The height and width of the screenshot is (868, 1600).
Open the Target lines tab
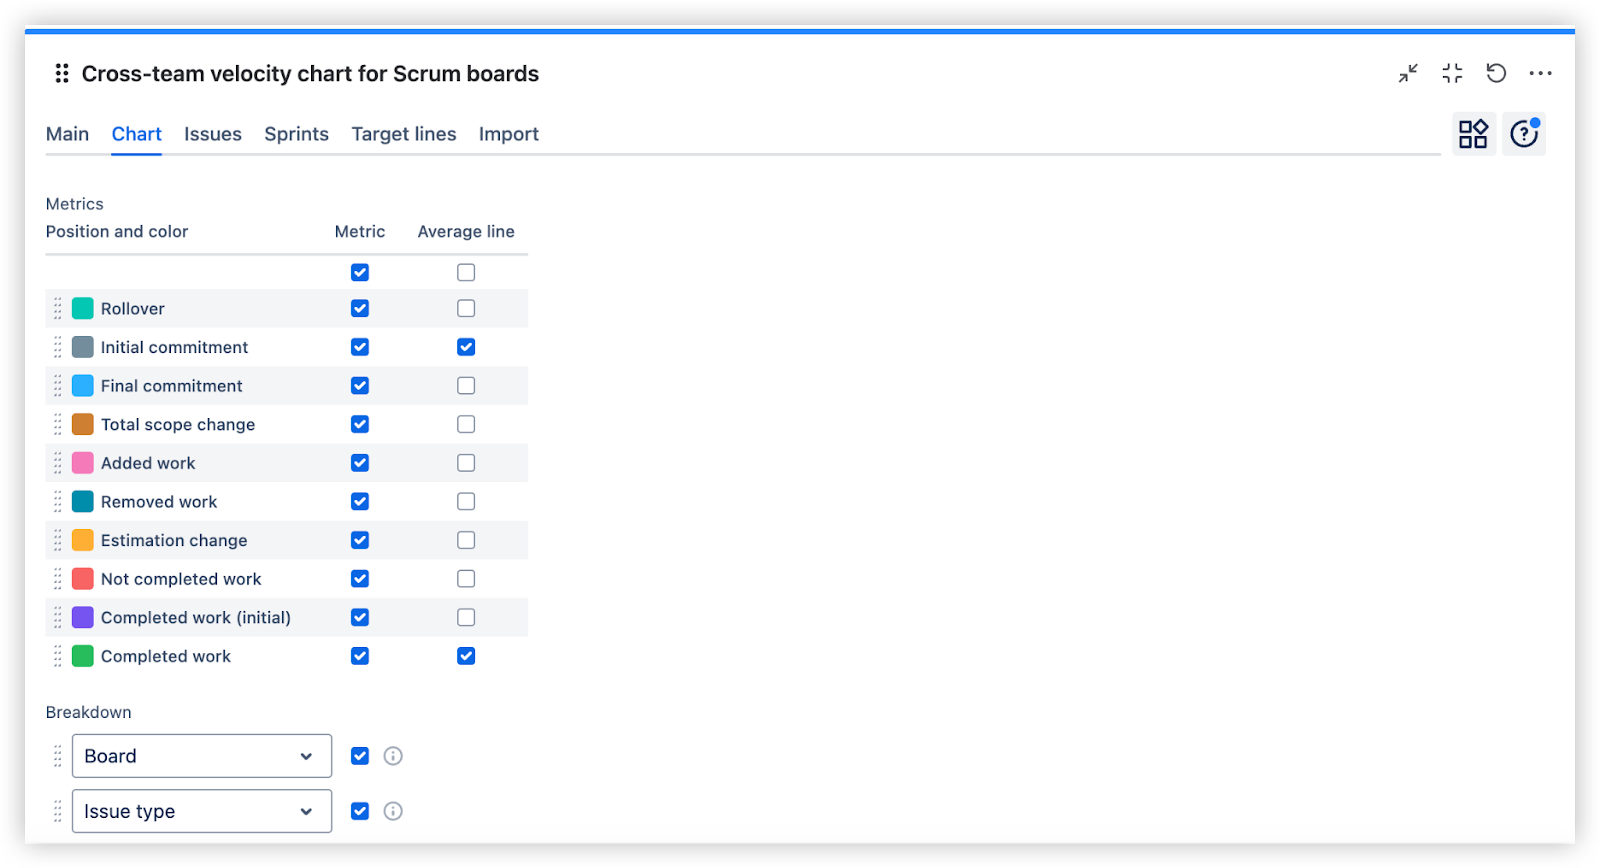click(403, 133)
